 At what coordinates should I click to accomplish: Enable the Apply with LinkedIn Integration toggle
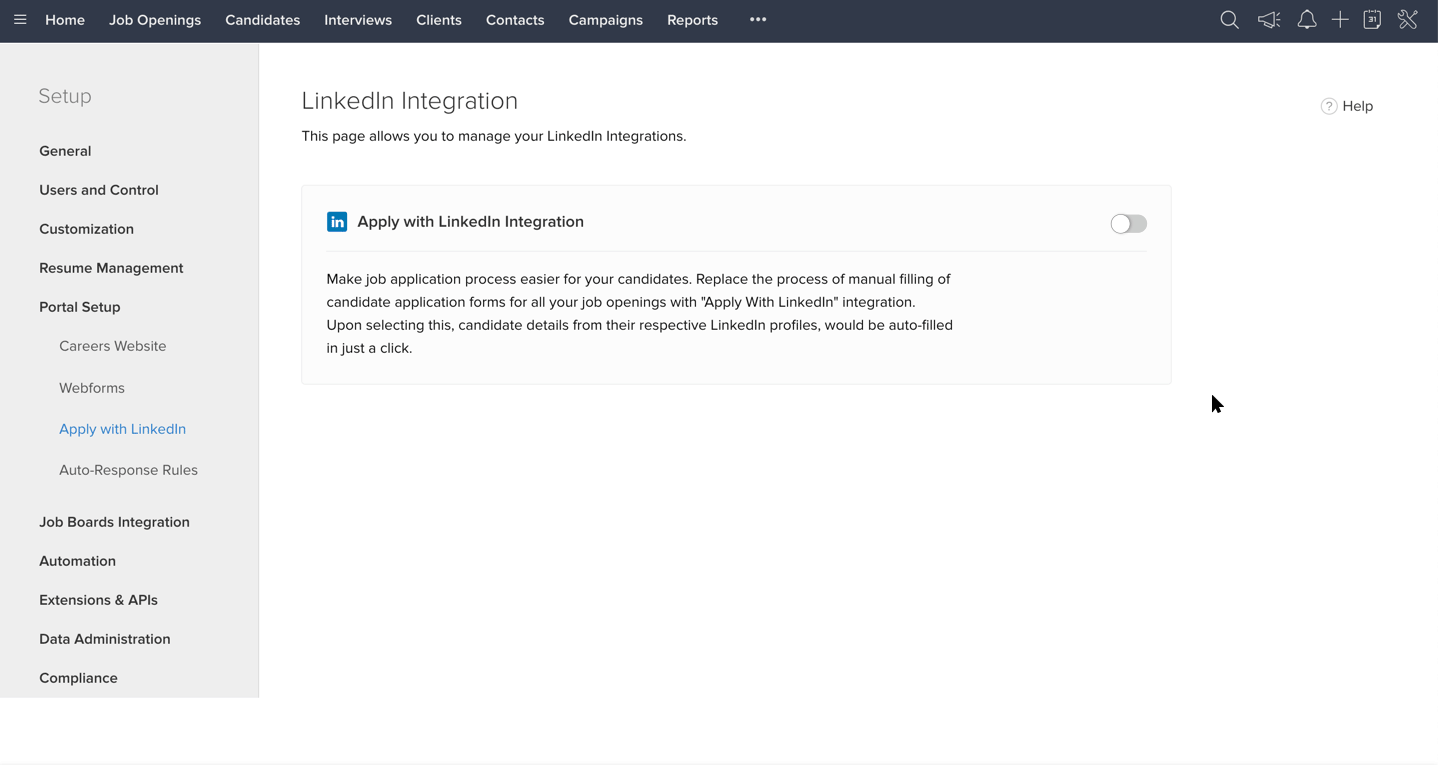point(1128,224)
